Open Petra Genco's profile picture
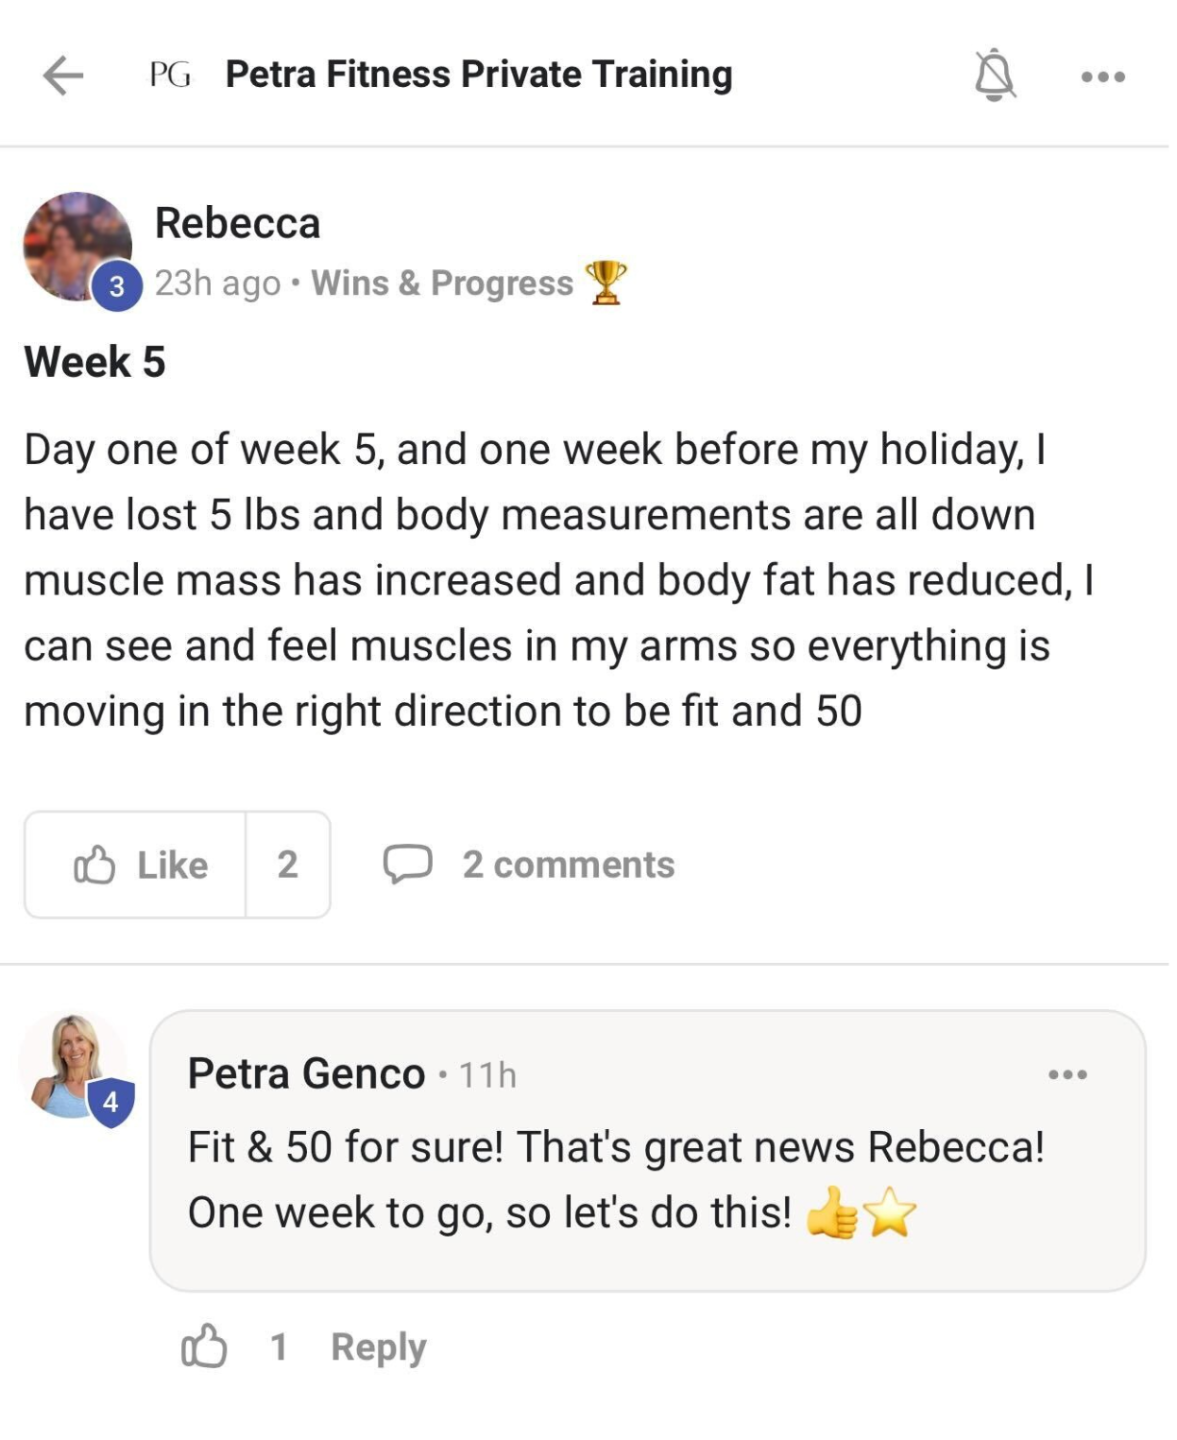The height and width of the screenshot is (1440, 1177). (70, 1060)
